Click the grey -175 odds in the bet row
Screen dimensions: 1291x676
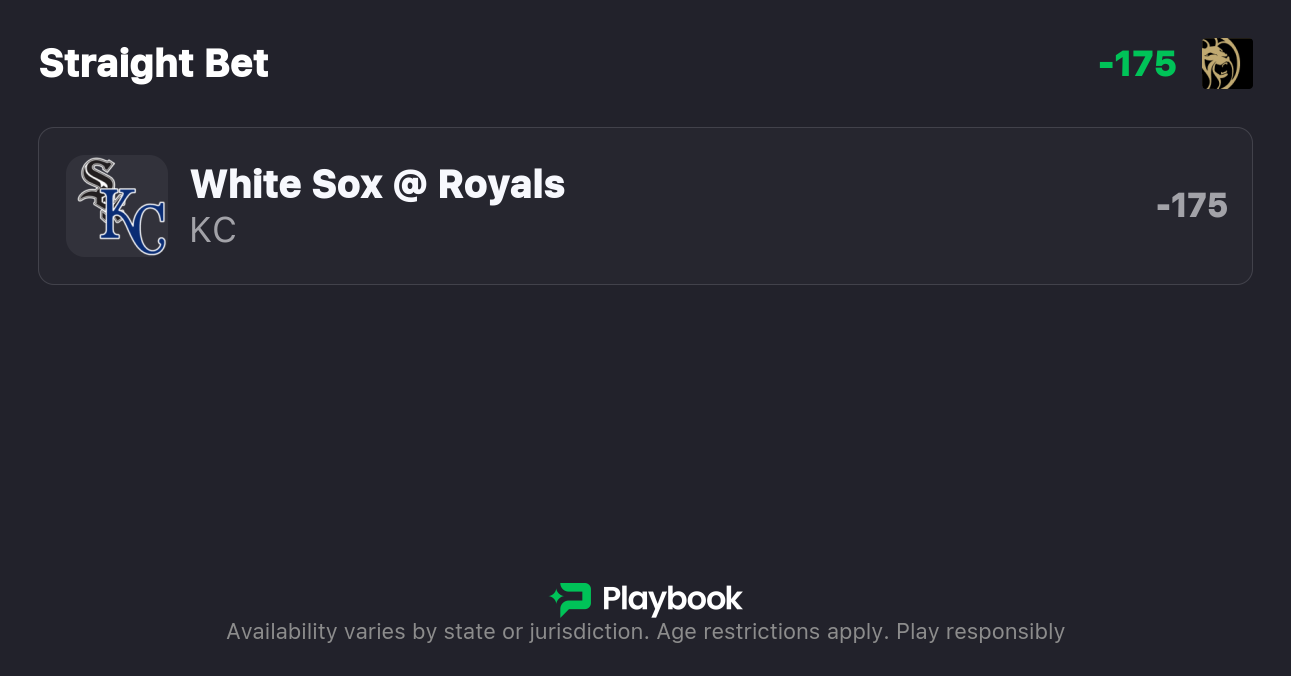(1191, 206)
